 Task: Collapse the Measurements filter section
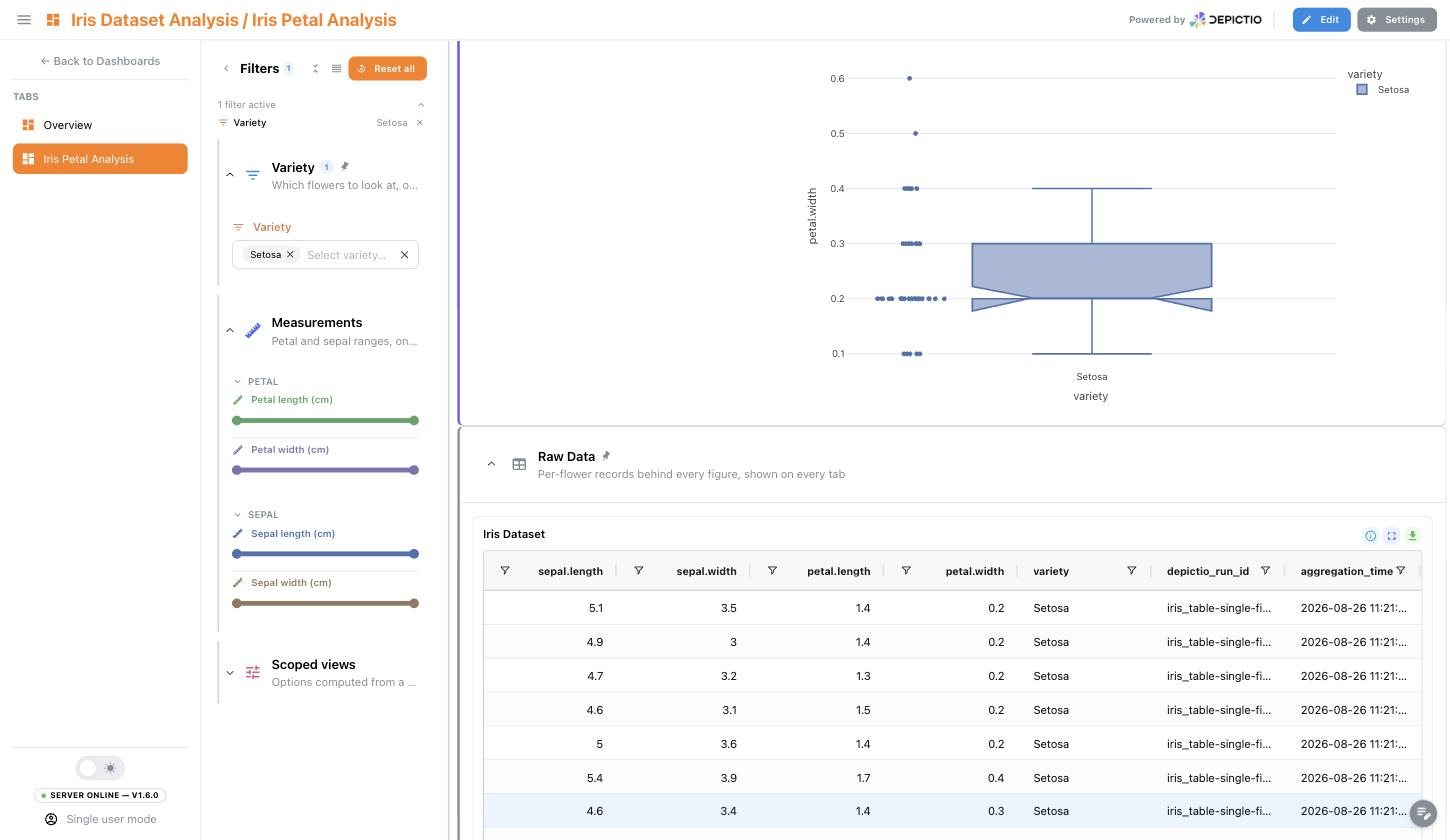click(x=230, y=330)
